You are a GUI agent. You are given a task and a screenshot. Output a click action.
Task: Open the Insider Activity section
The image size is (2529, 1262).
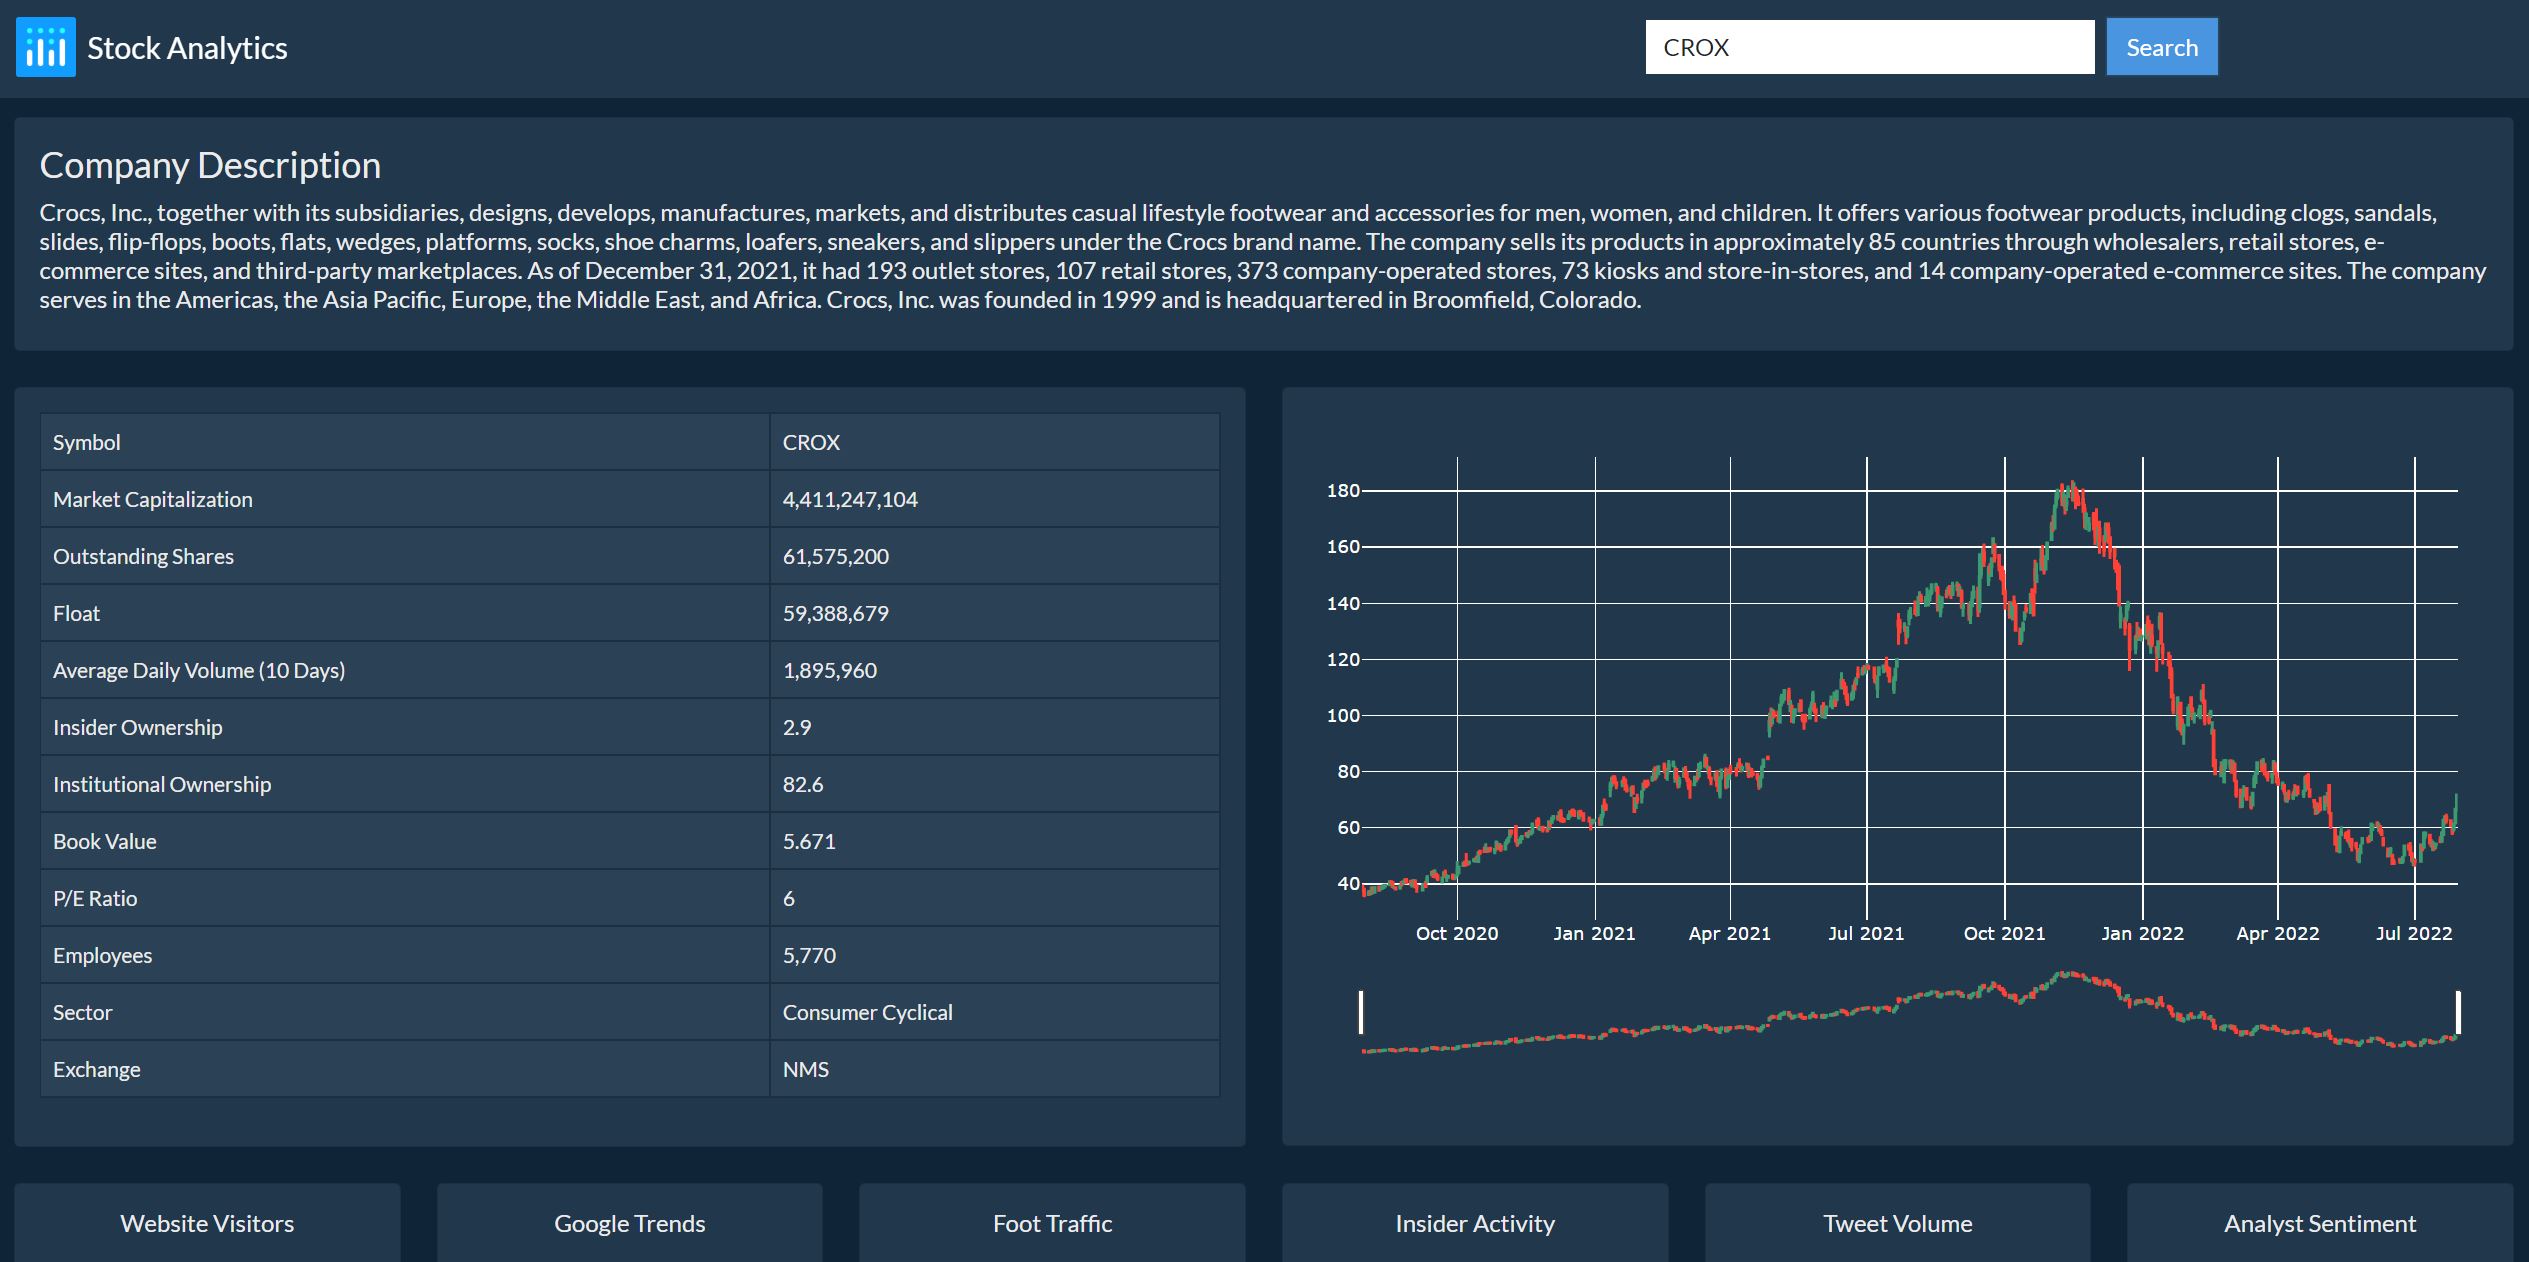(1474, 1222)
